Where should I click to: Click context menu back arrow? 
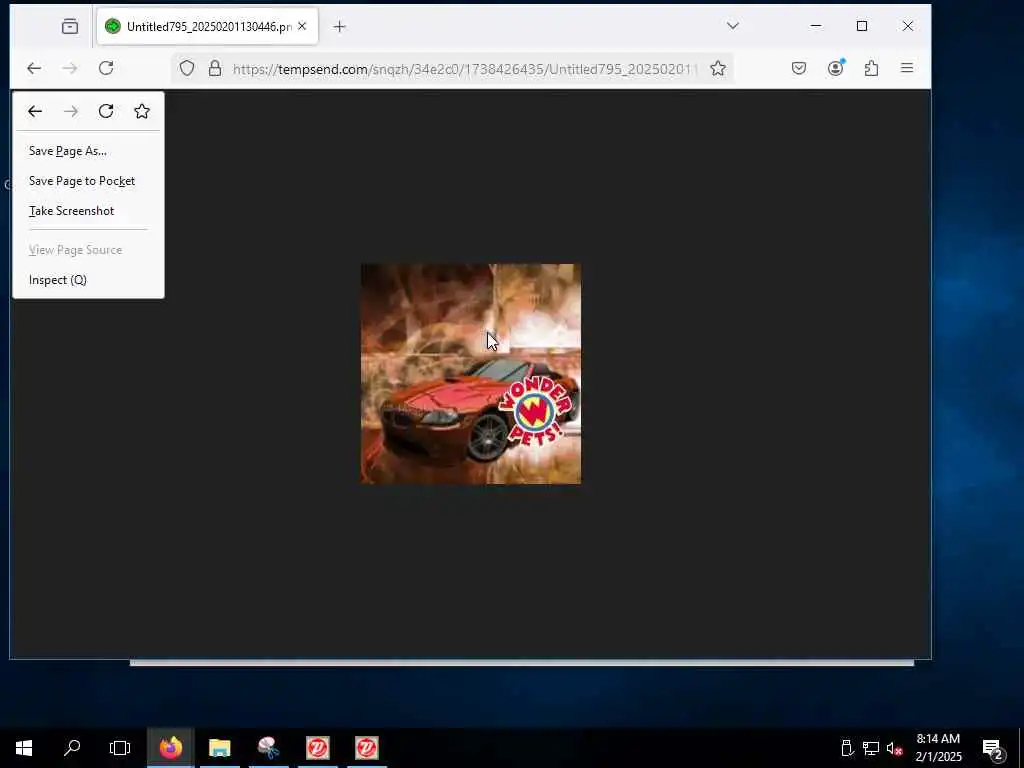tap(35, 111)
